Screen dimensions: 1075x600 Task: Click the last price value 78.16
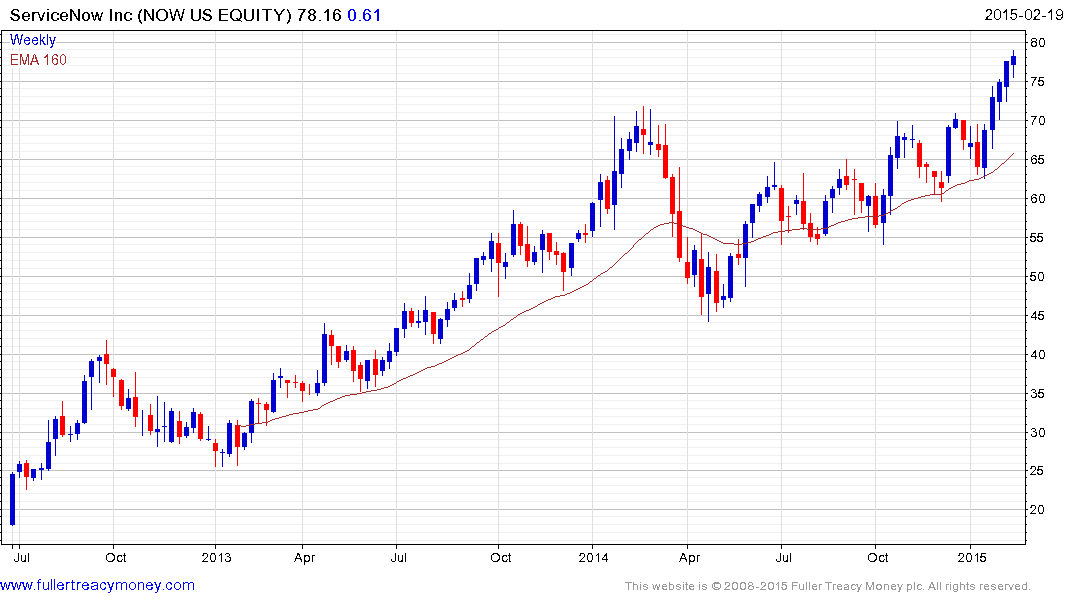pyautogui.click(x=319, y=15)
